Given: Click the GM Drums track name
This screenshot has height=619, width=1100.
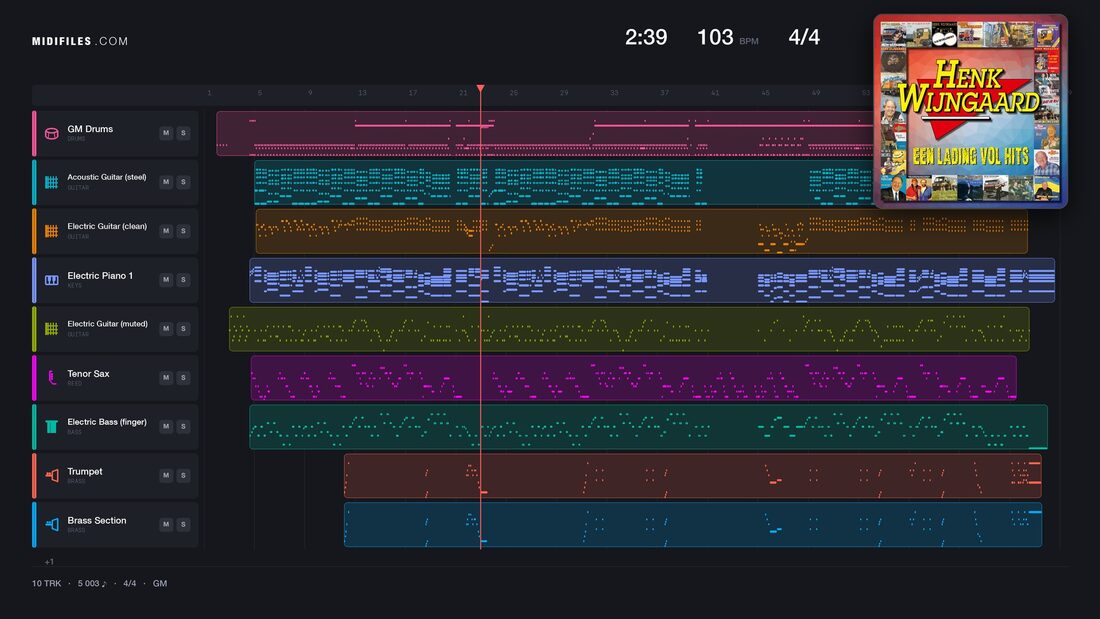Looking at the screenshot, I should [x=90, y=129].
